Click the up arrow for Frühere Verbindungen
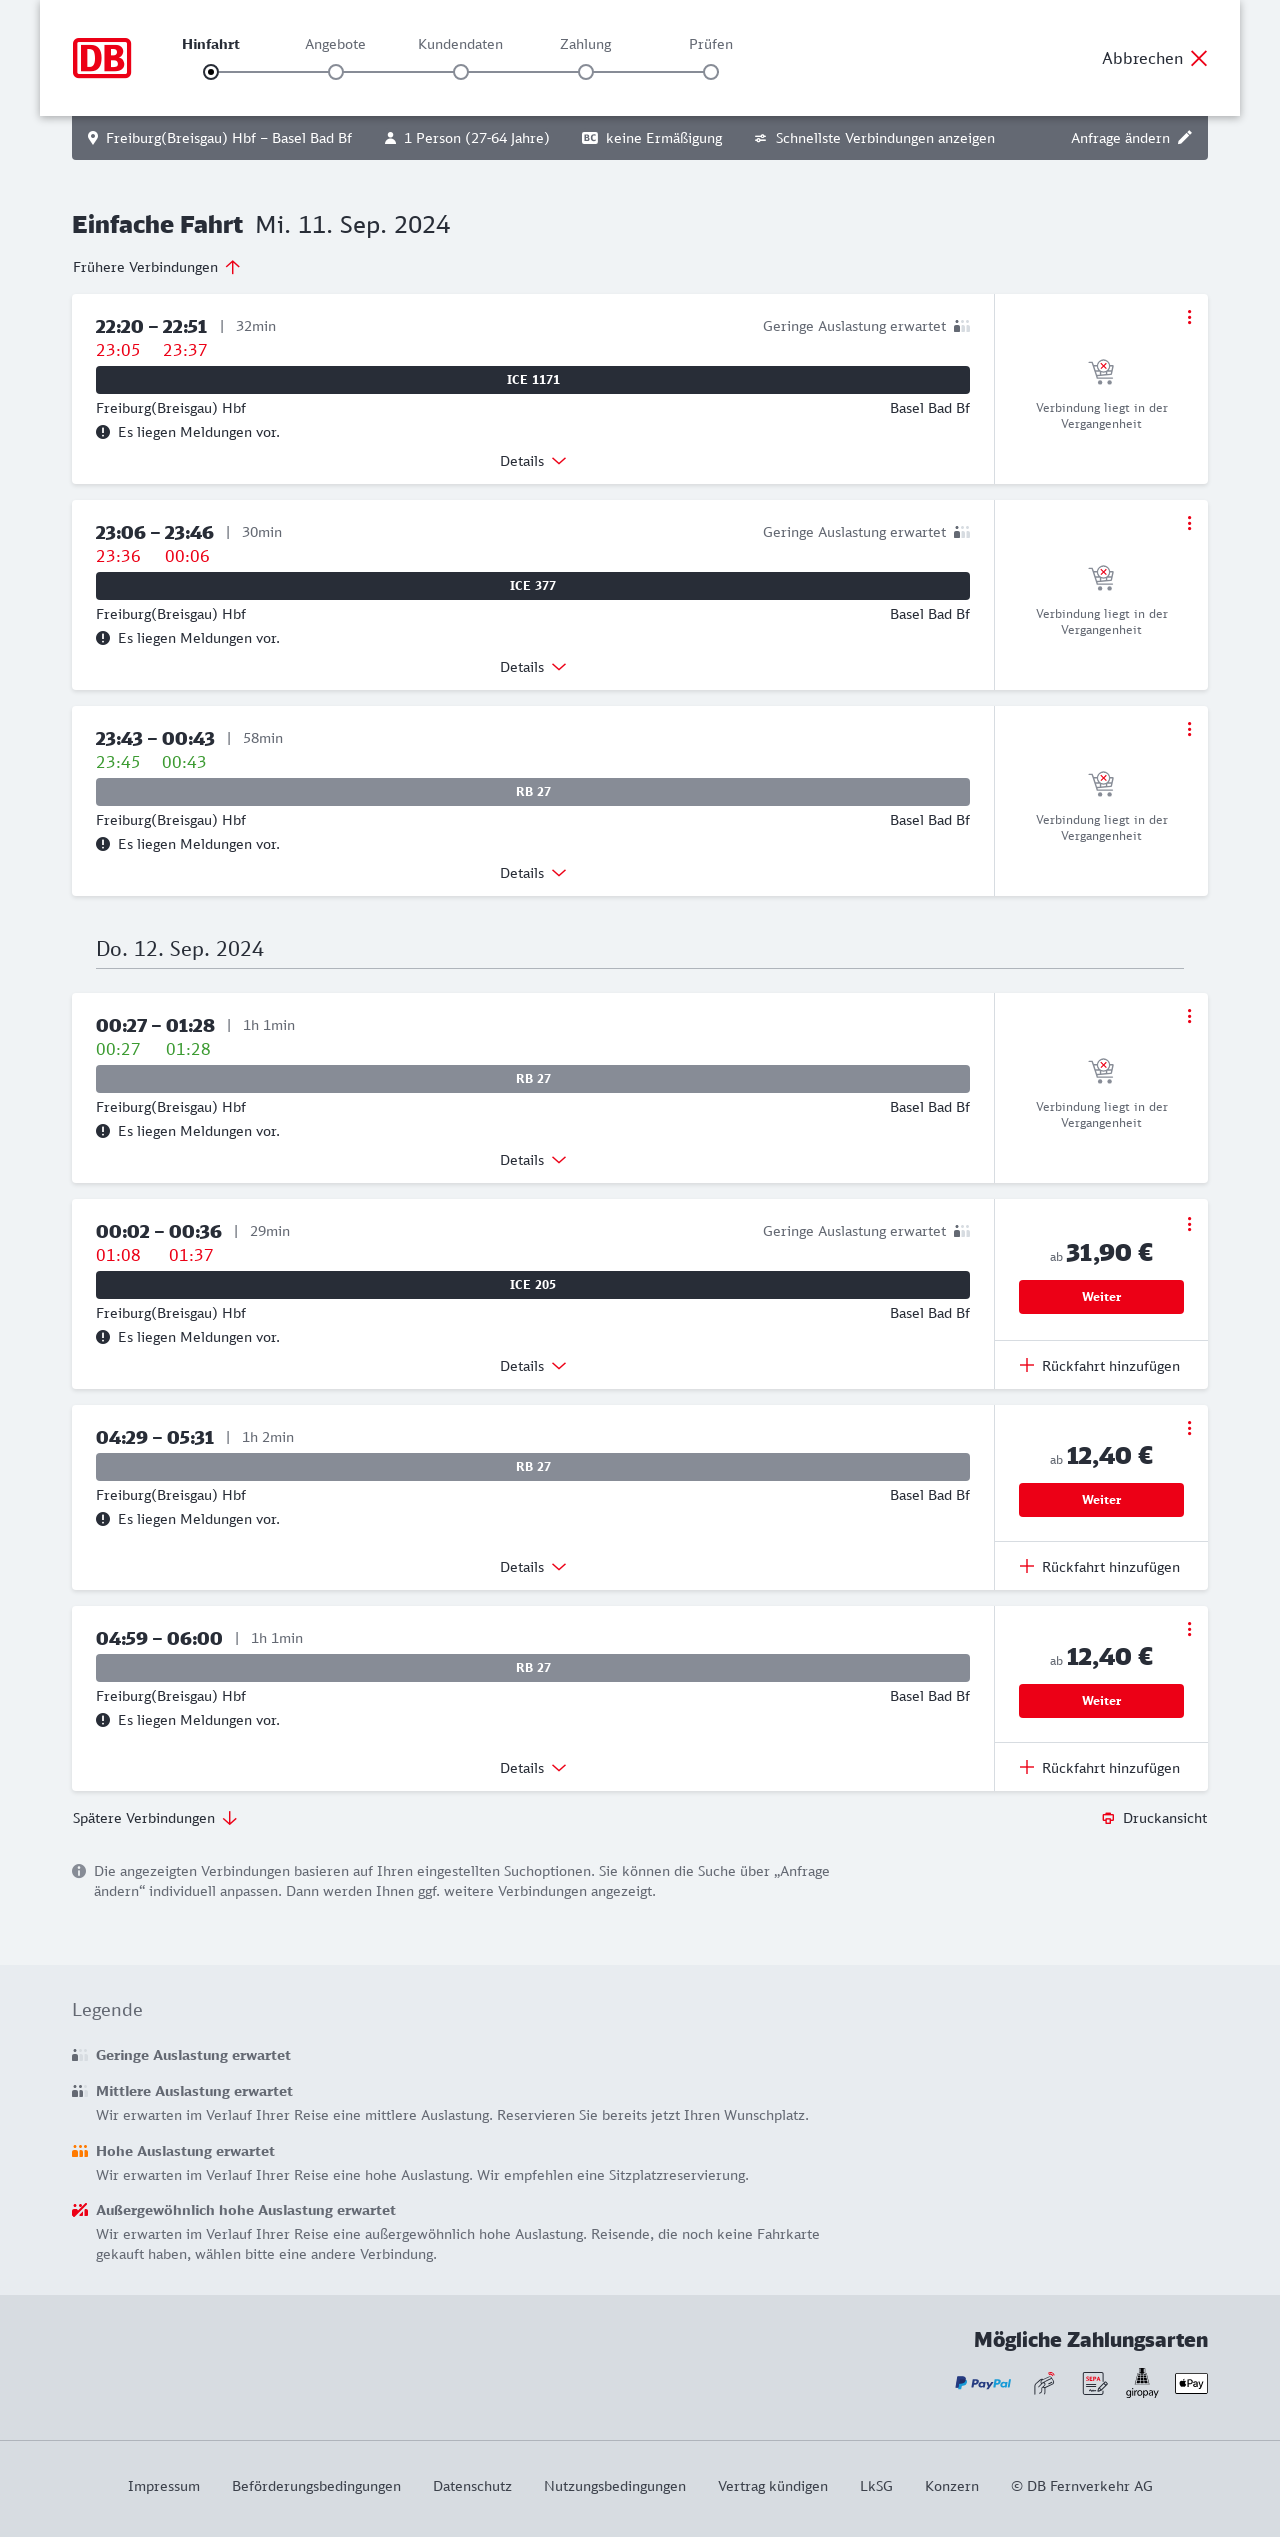 click(233, 267)
